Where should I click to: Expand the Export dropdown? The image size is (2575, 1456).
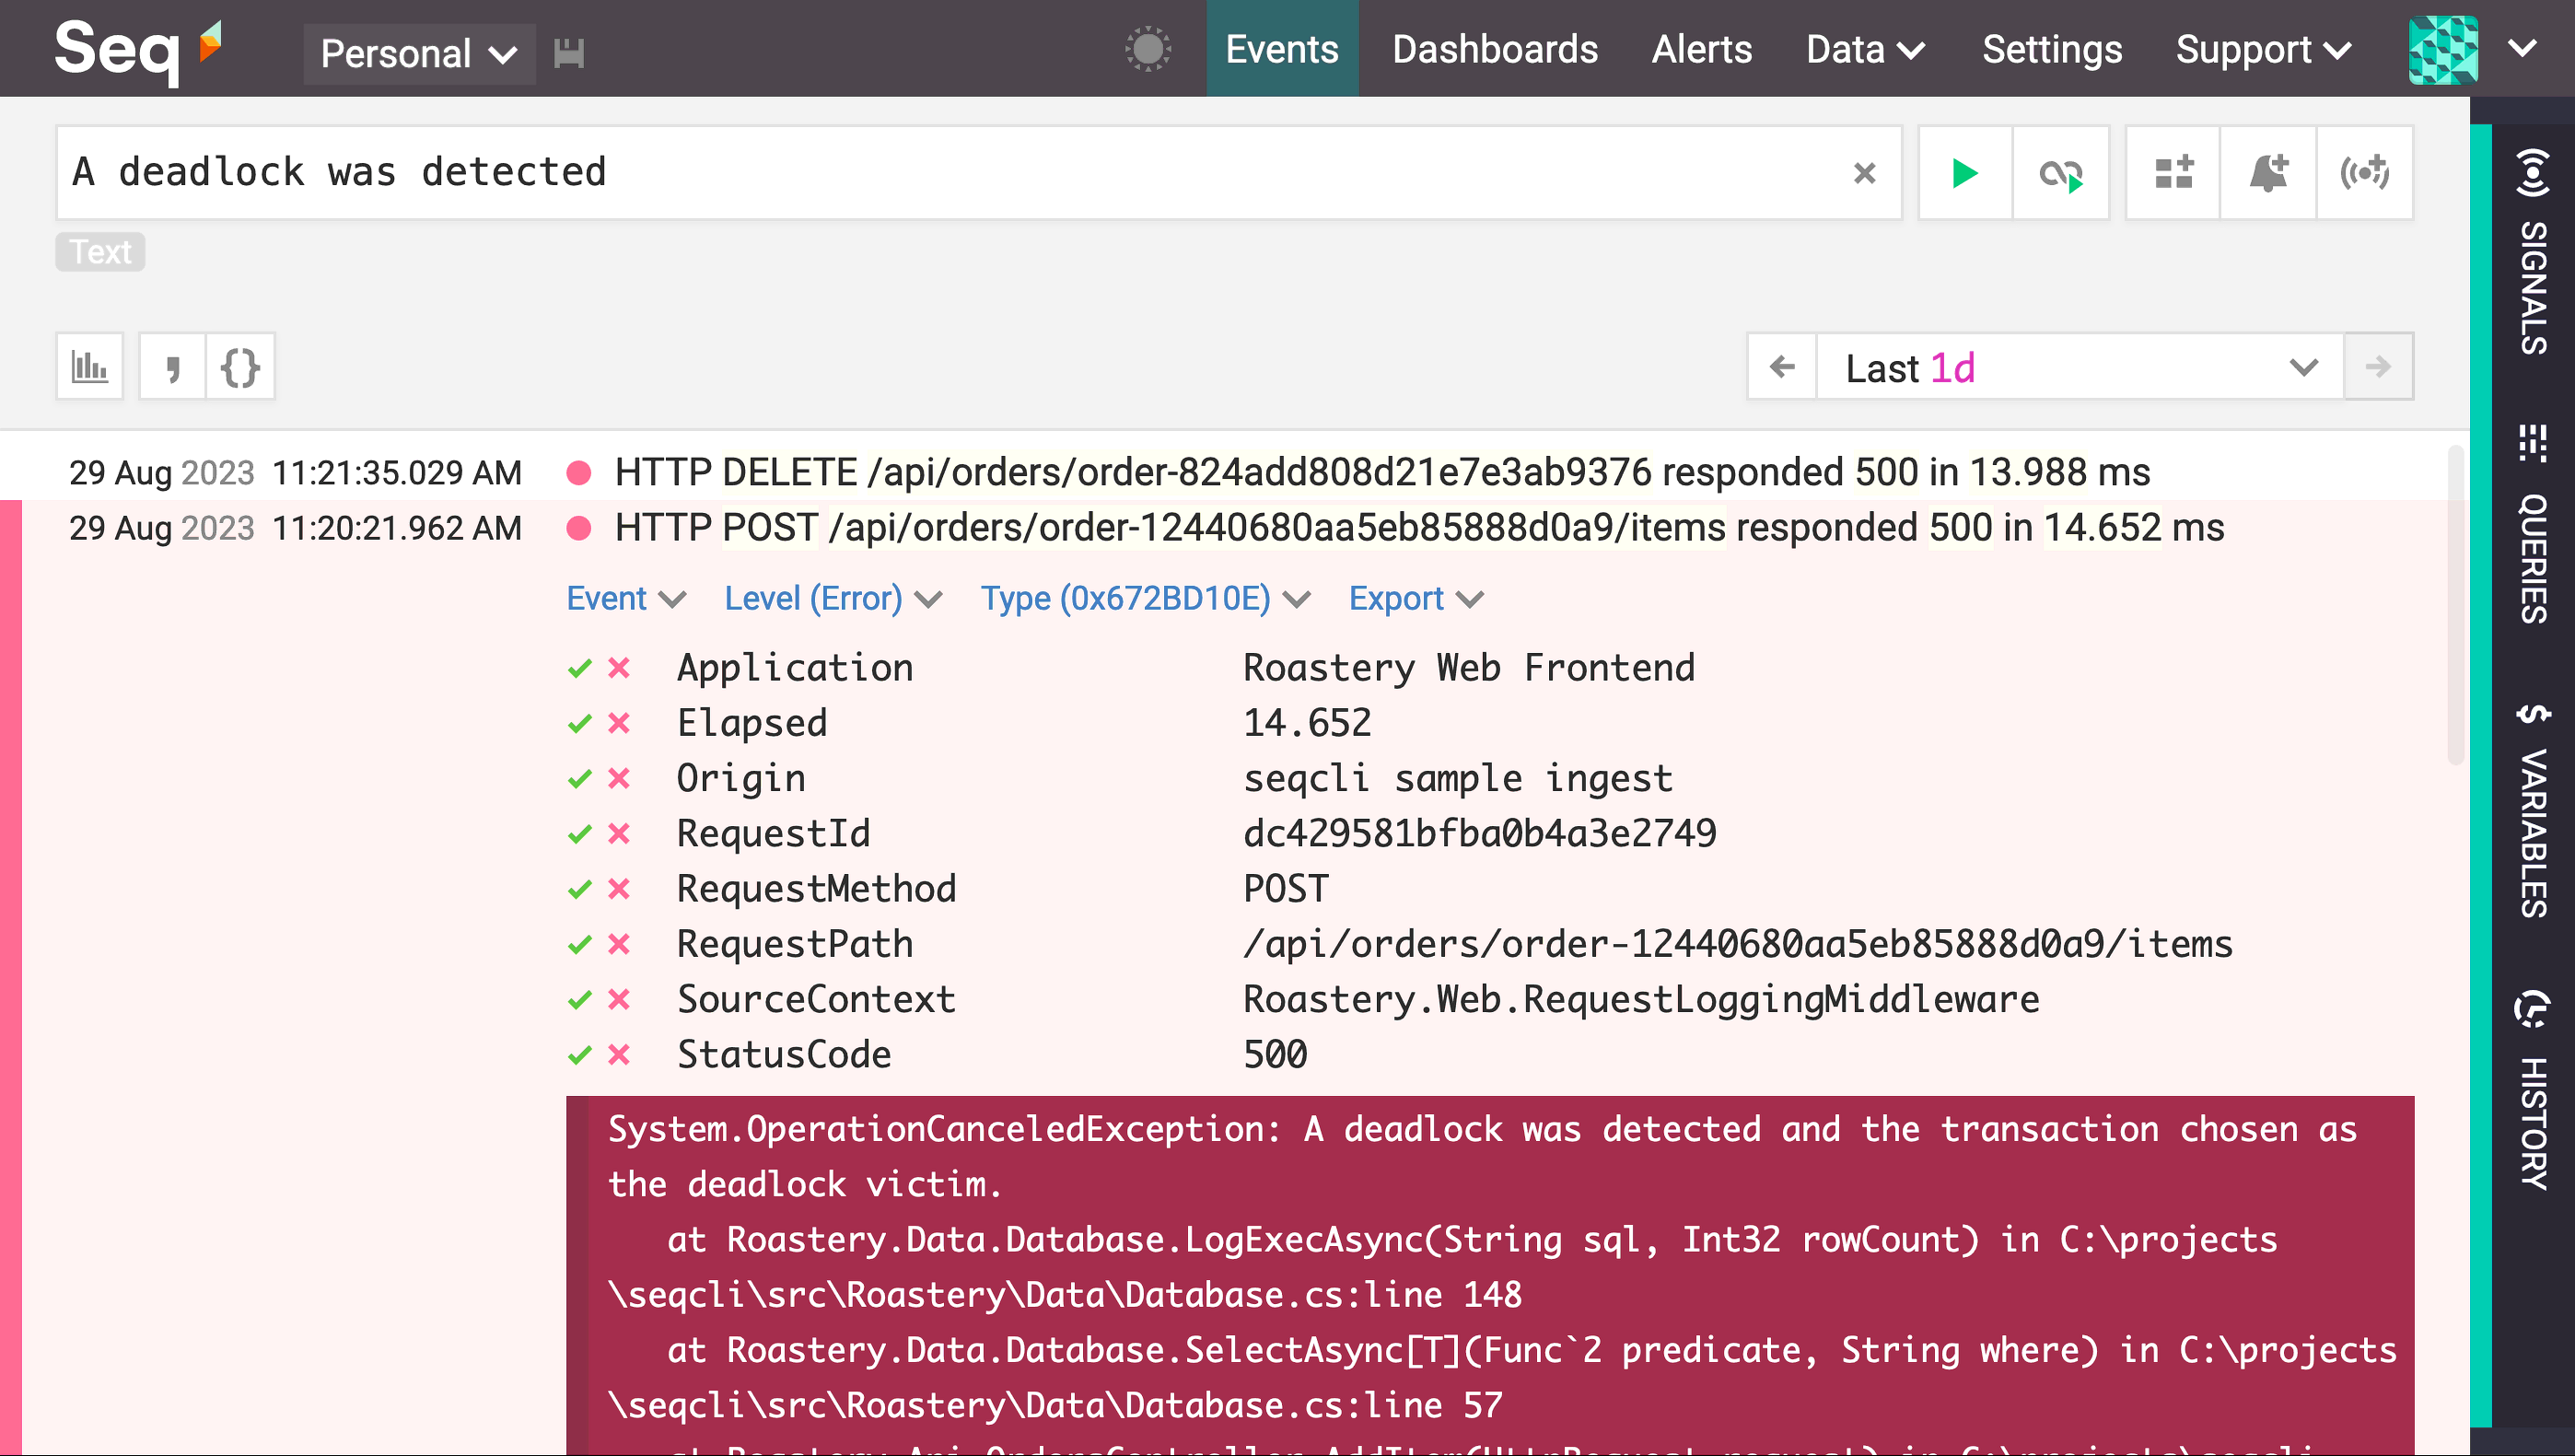(1416, 598)
